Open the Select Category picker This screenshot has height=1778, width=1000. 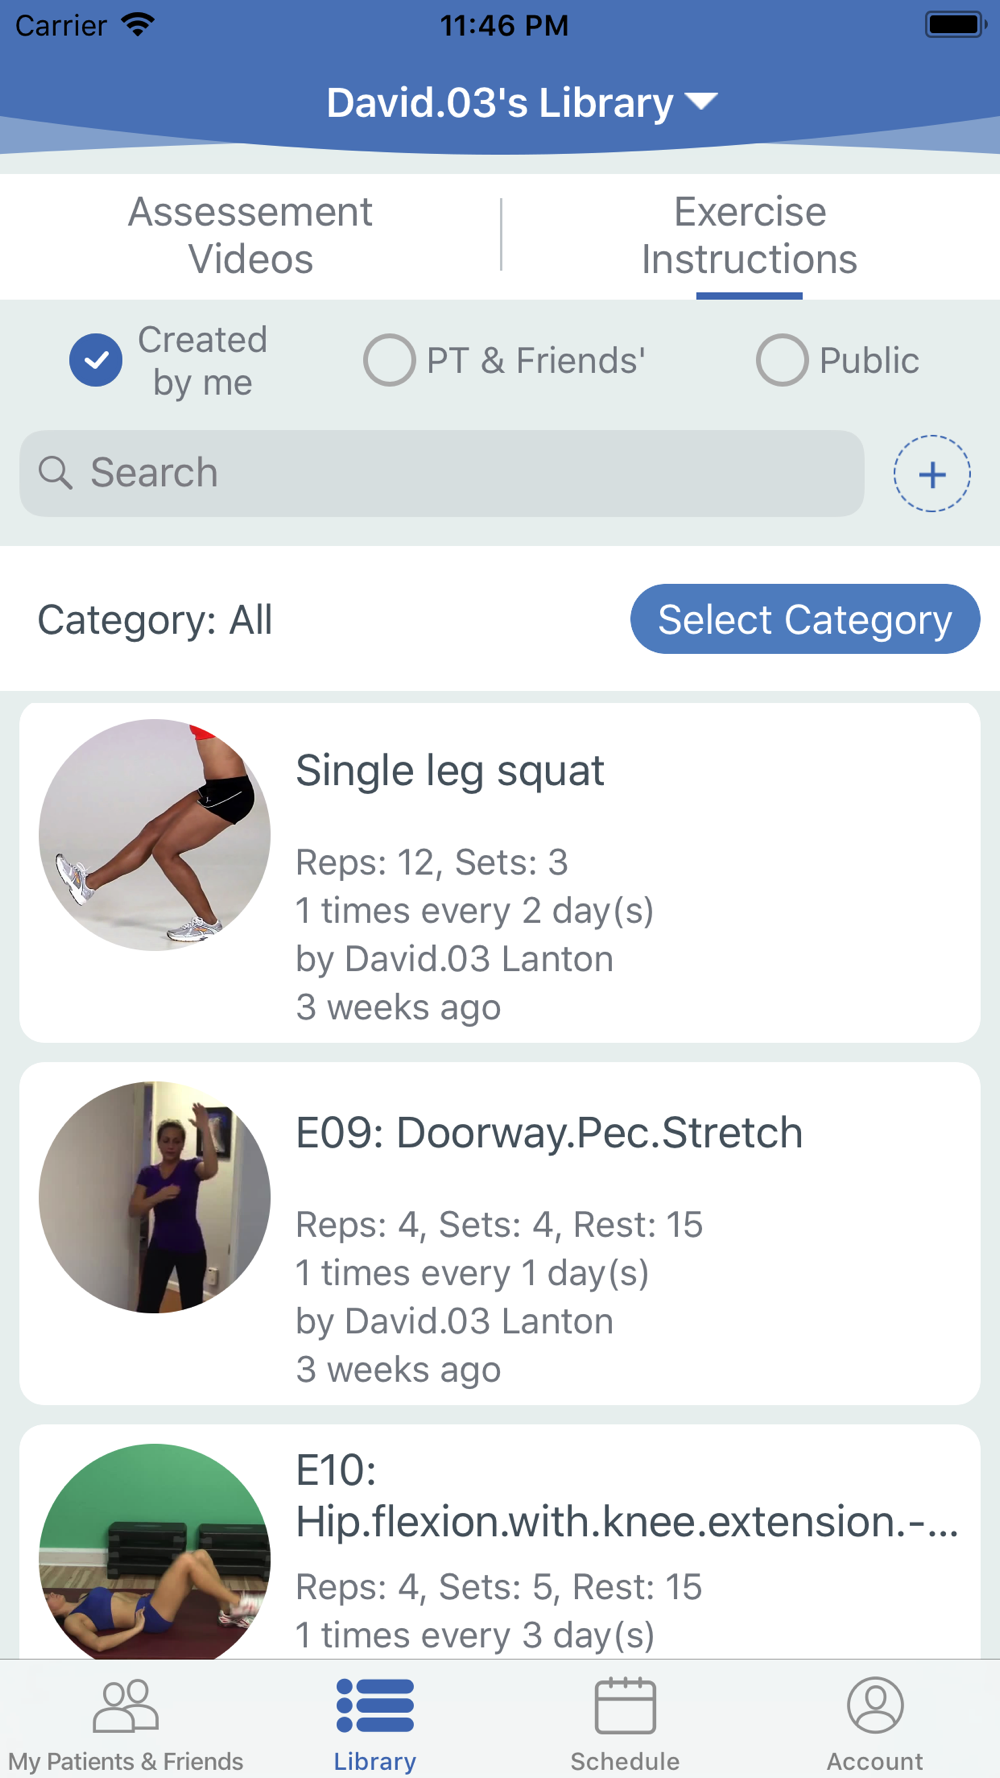coord(805,620)
